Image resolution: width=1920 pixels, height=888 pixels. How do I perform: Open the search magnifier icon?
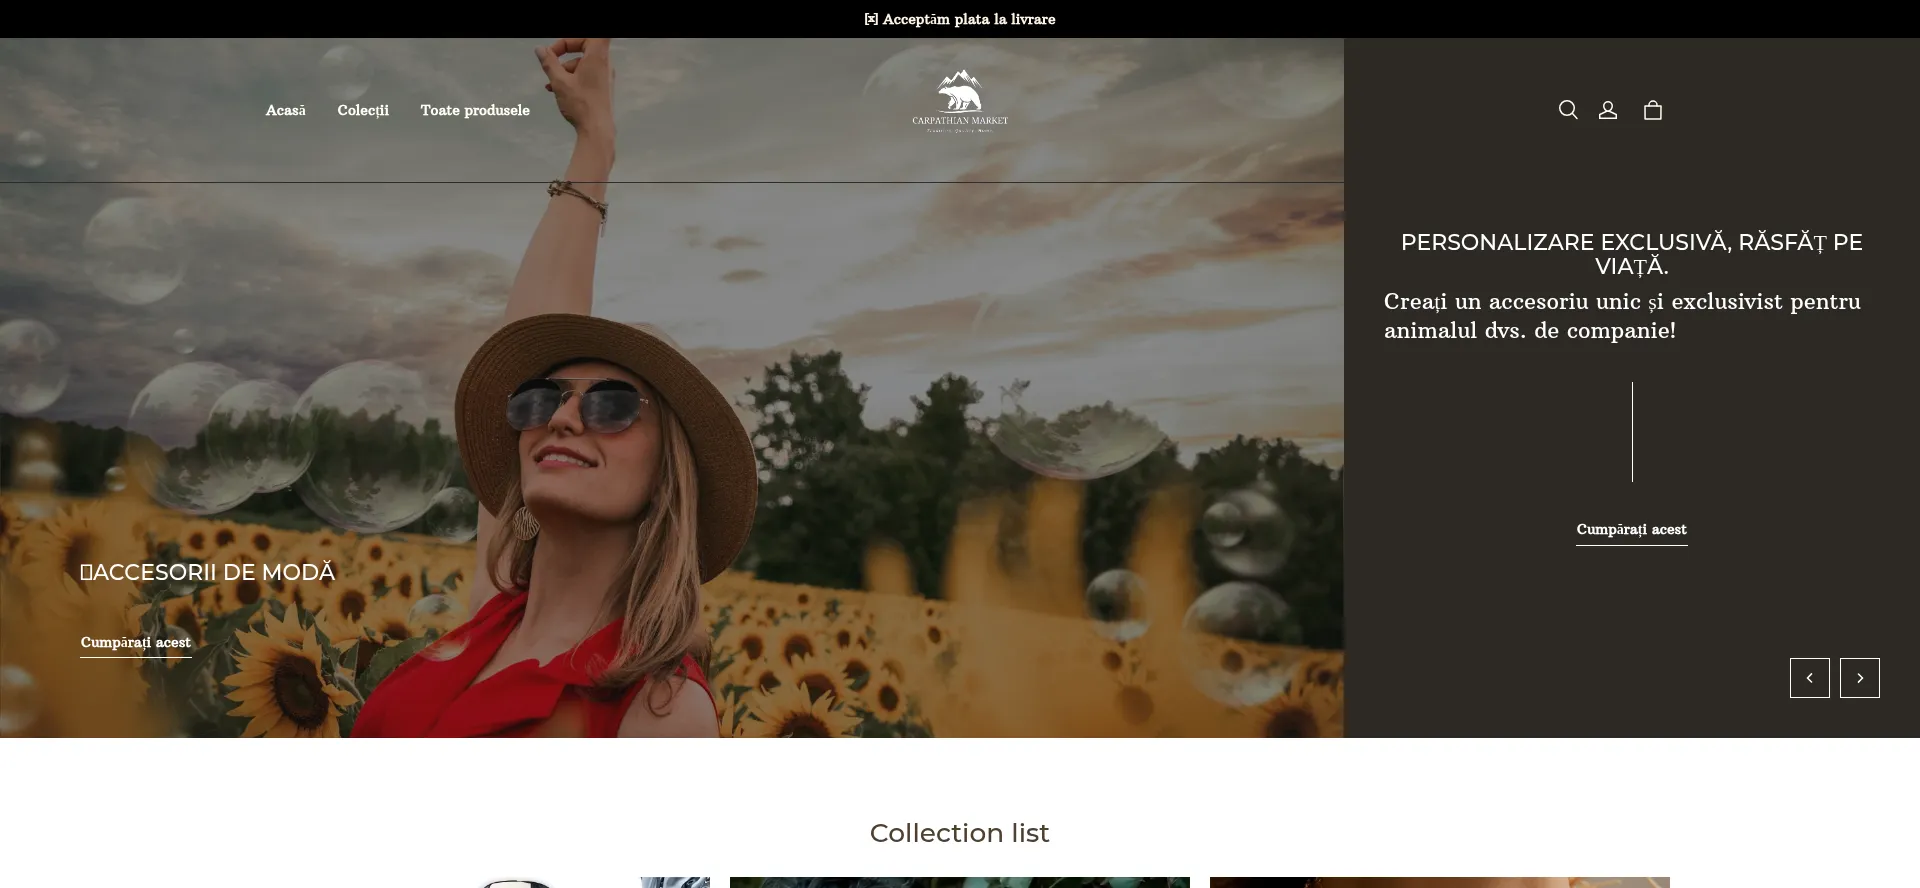tap(1568, 110)
